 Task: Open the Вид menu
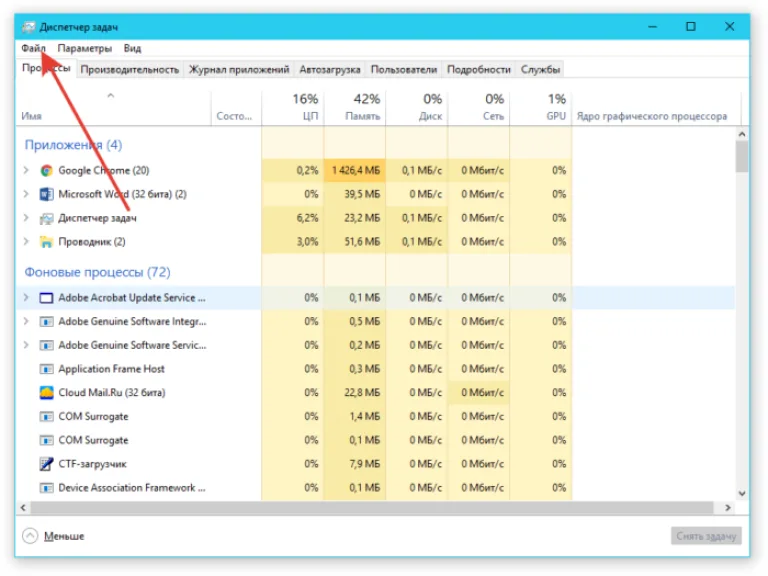pyautogui.click(x=132, y=48)
